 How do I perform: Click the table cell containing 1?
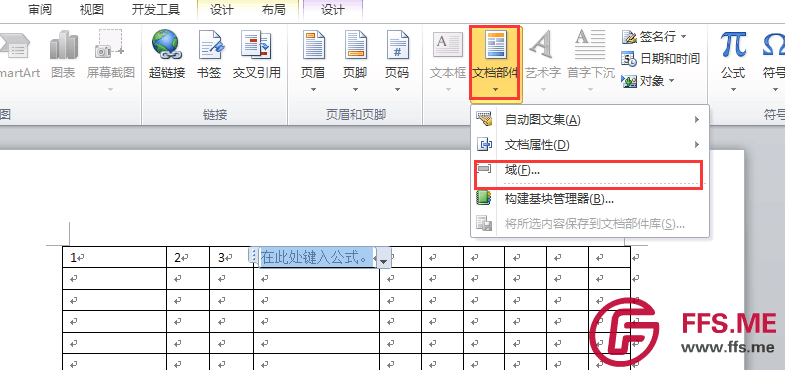(x=115, y=257)
